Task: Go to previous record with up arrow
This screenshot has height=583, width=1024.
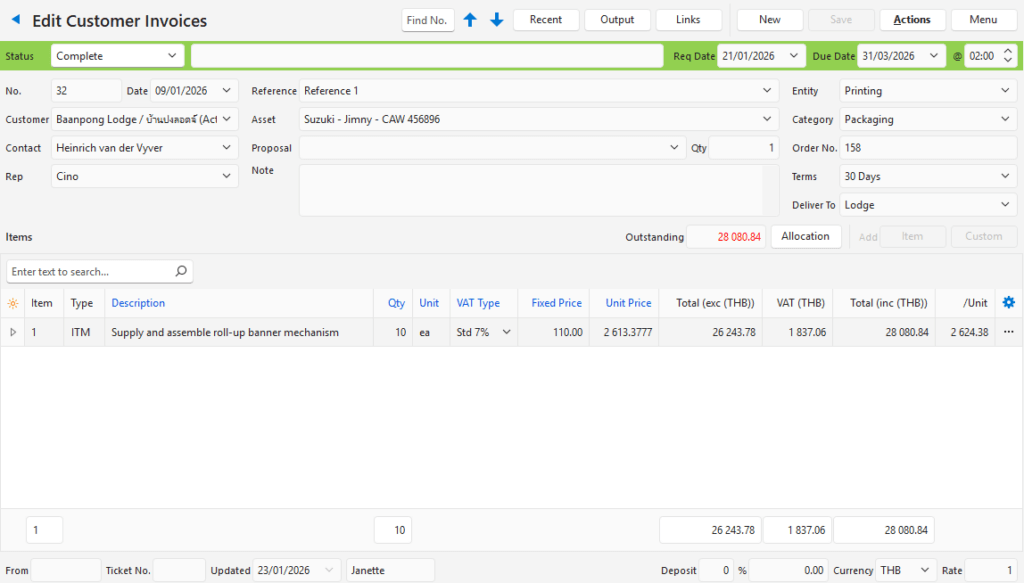Action: [x=470, y=20]
